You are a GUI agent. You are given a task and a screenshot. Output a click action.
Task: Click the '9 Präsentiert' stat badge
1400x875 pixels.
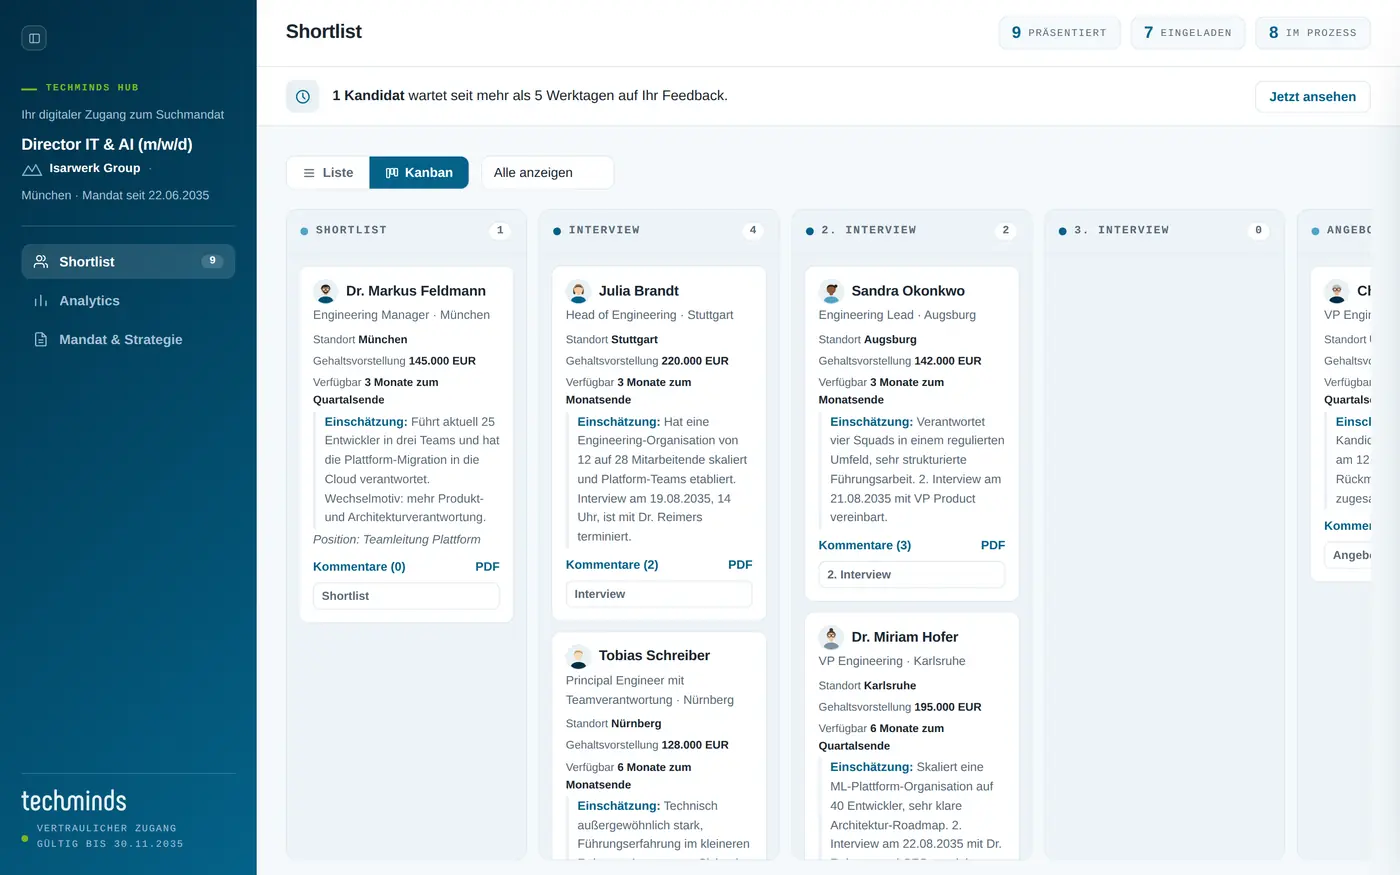click(x=1059, y=33)
